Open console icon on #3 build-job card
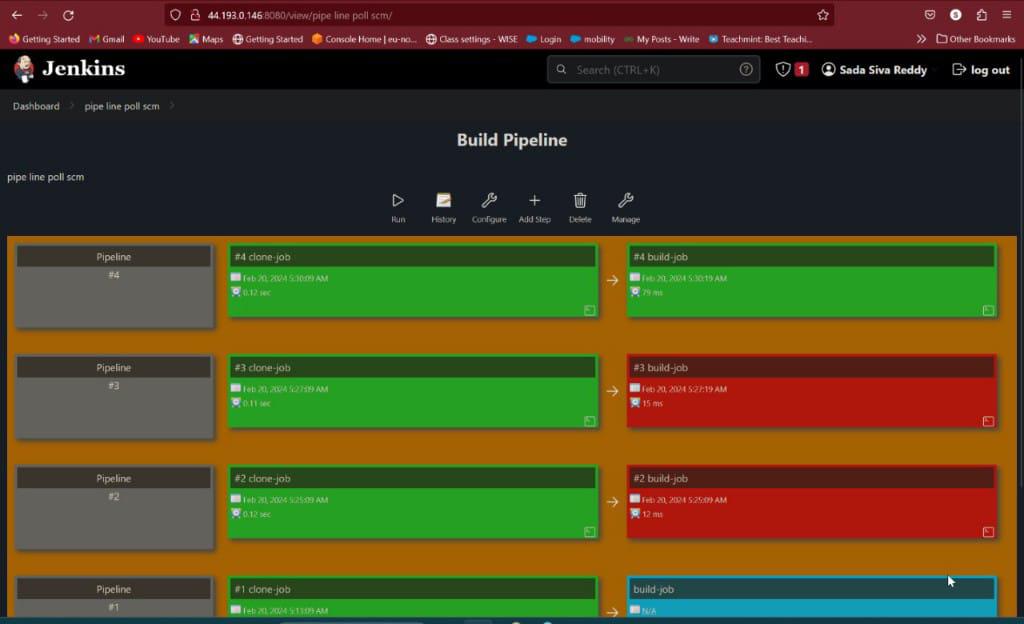This screenshot has width=1024, height=624. (x=988, y=421)
